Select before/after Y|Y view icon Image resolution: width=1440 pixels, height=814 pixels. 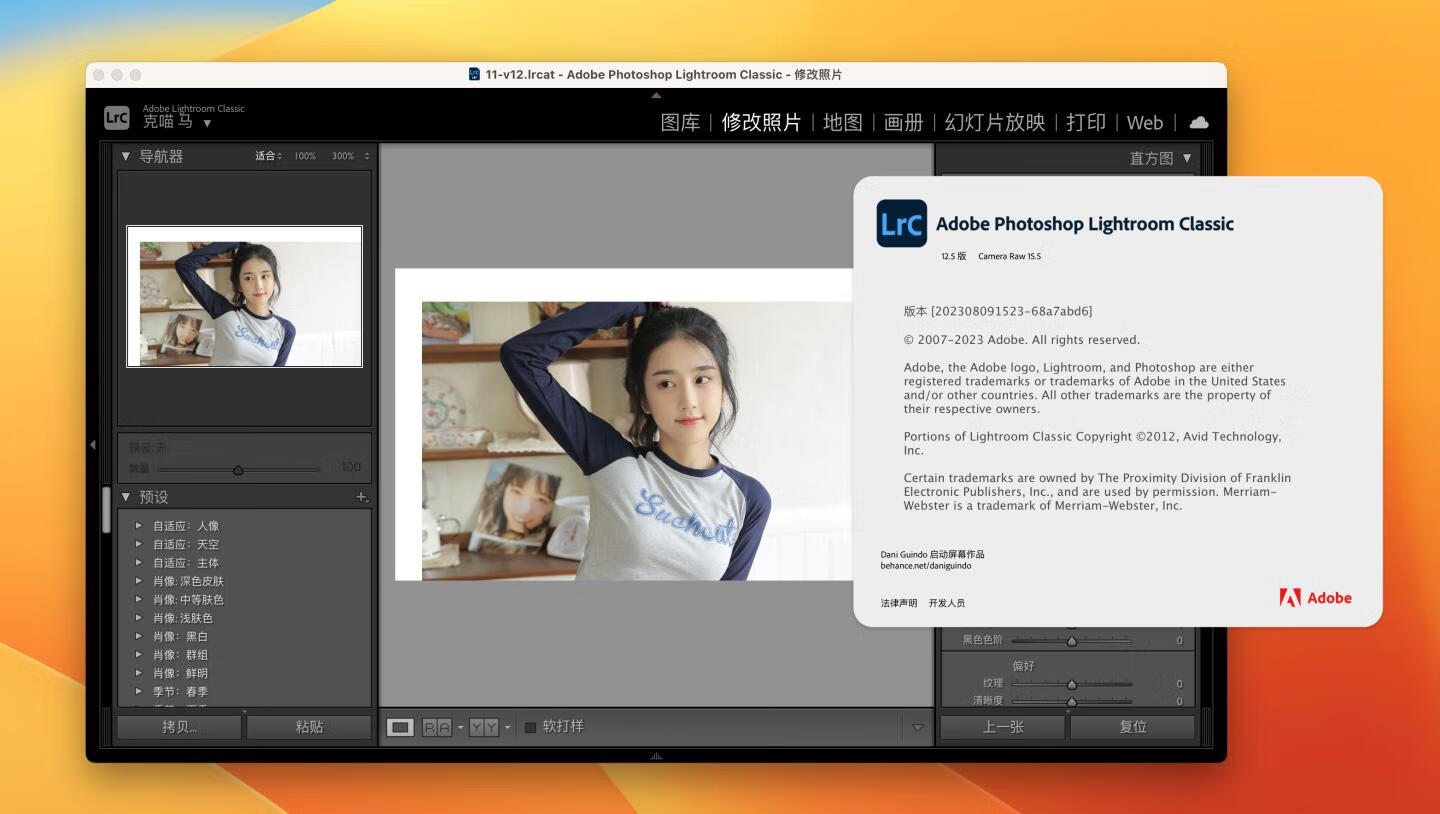coord(484,727)
